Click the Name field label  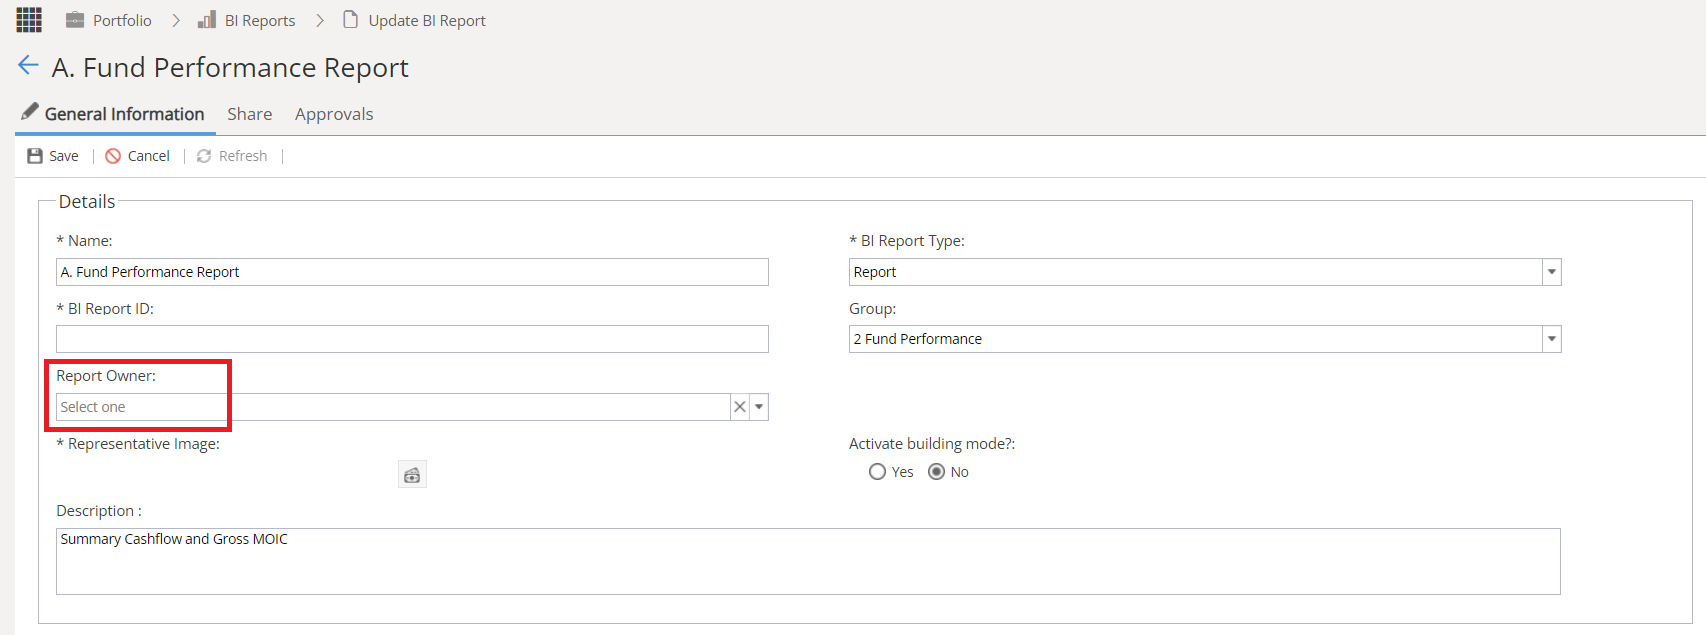pos(84,241)
